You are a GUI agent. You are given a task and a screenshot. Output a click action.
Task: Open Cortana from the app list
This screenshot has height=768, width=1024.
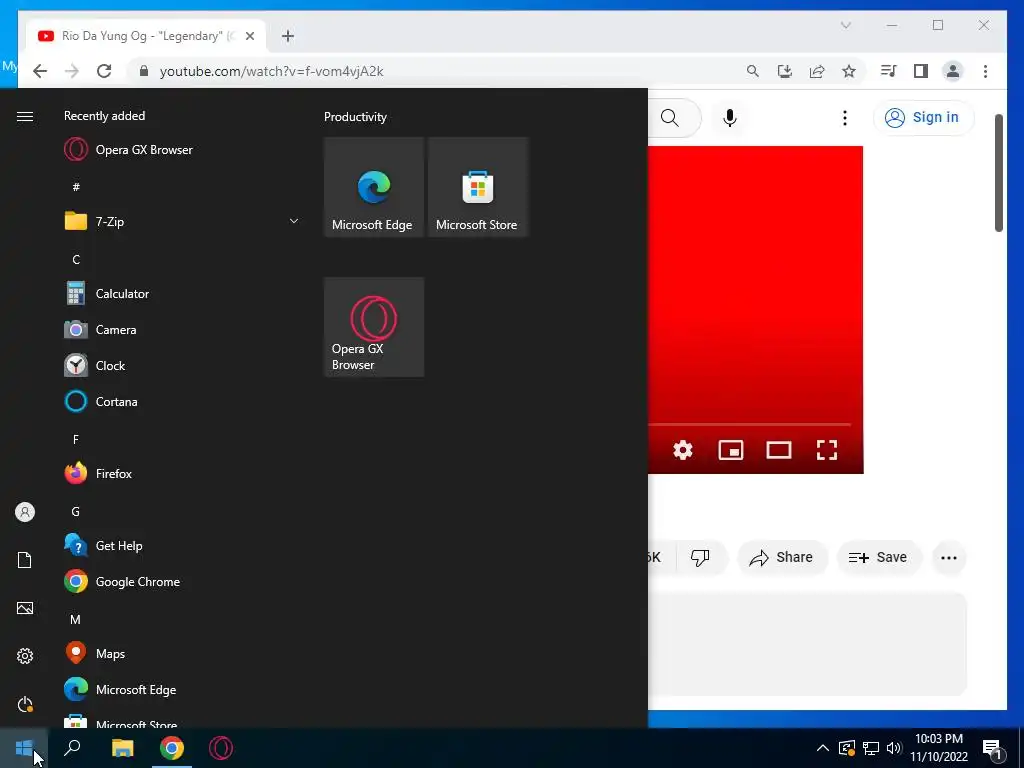(180, 402)
